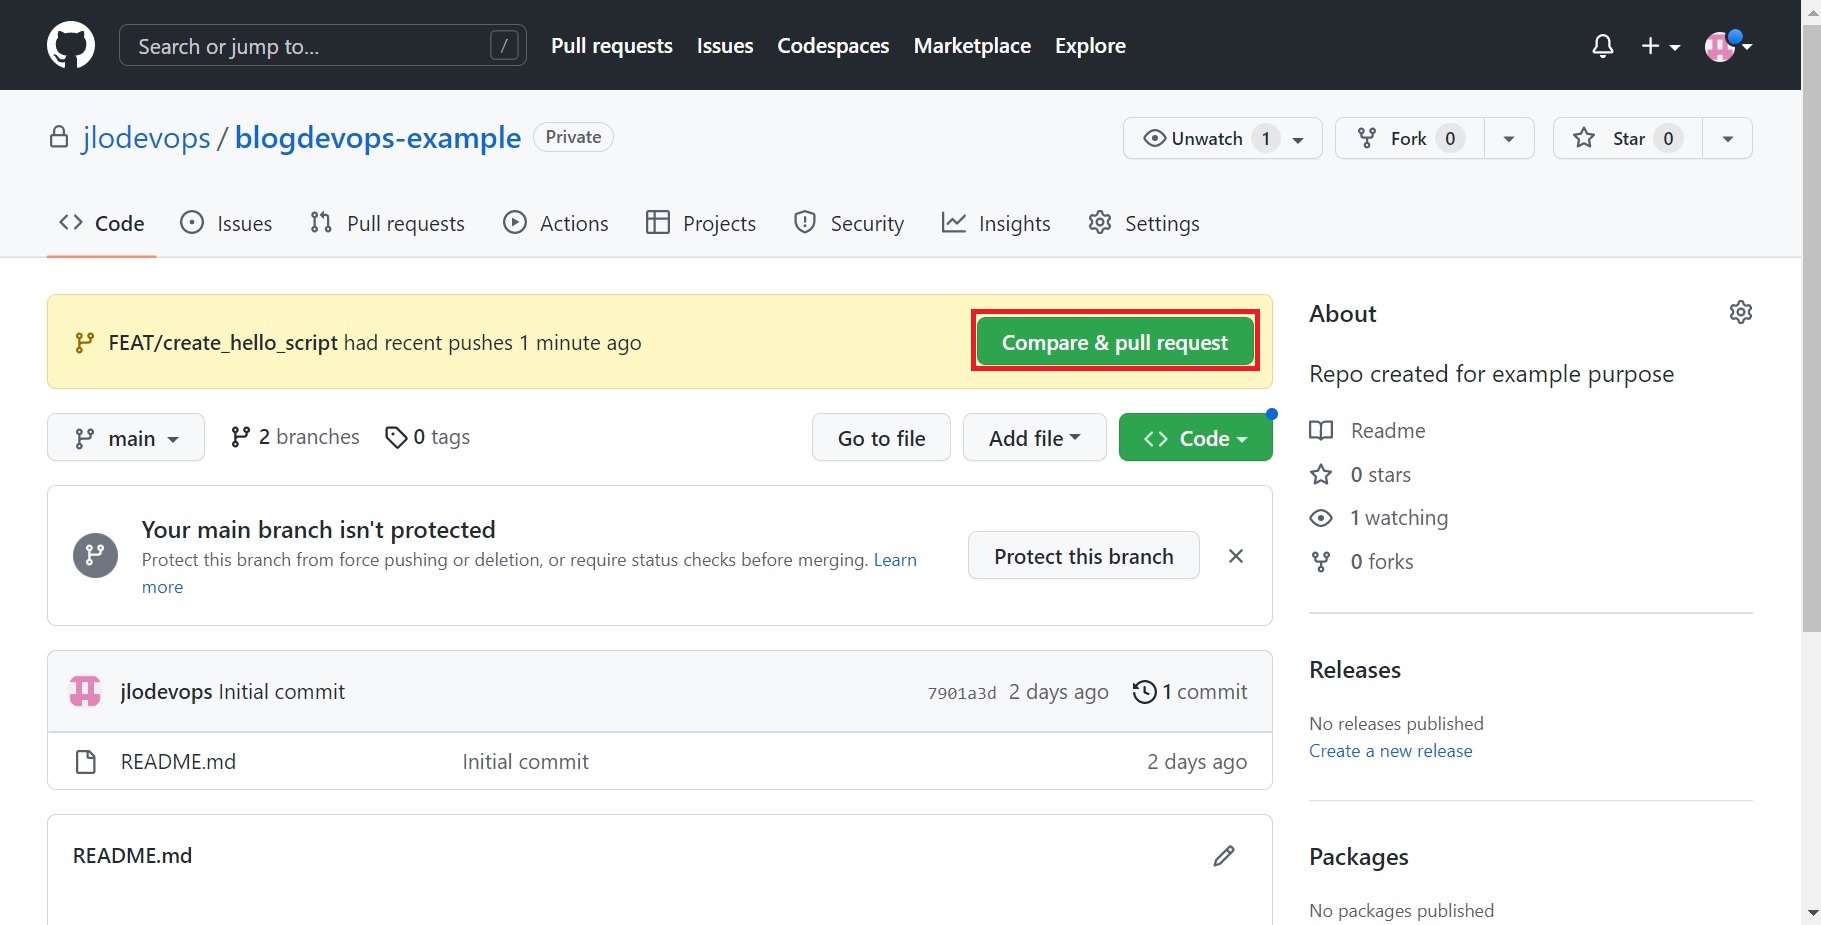Viewport: 1821px width, 925px height.
Task: Switch to the Insights tab
Action: click(x=996, y=223)
